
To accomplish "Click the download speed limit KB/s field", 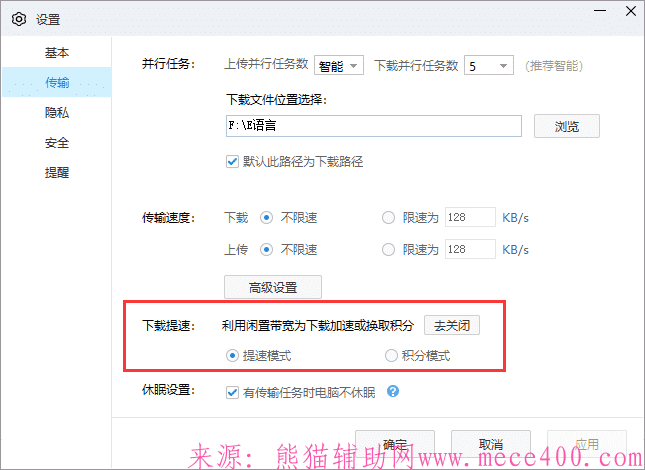I will tap(469, 217).
